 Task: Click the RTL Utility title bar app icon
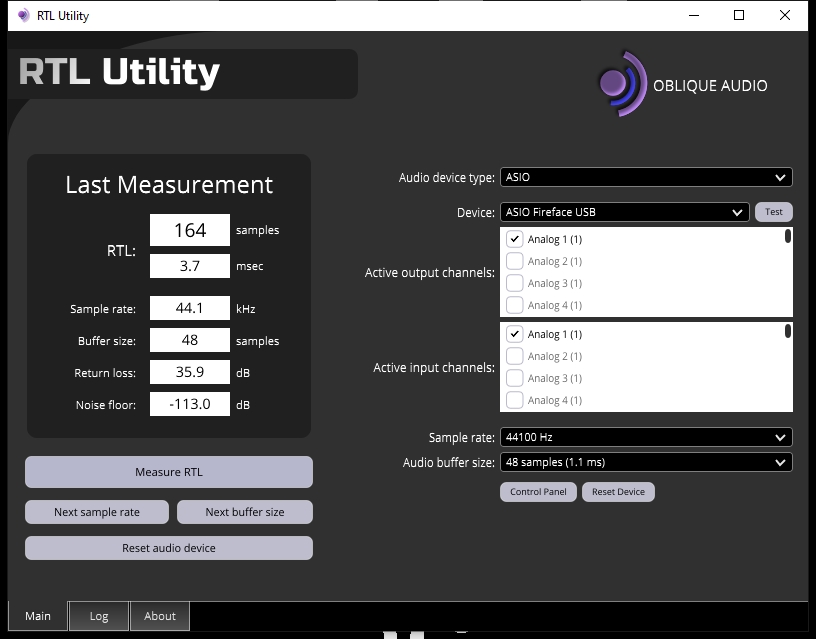point(23,16)
